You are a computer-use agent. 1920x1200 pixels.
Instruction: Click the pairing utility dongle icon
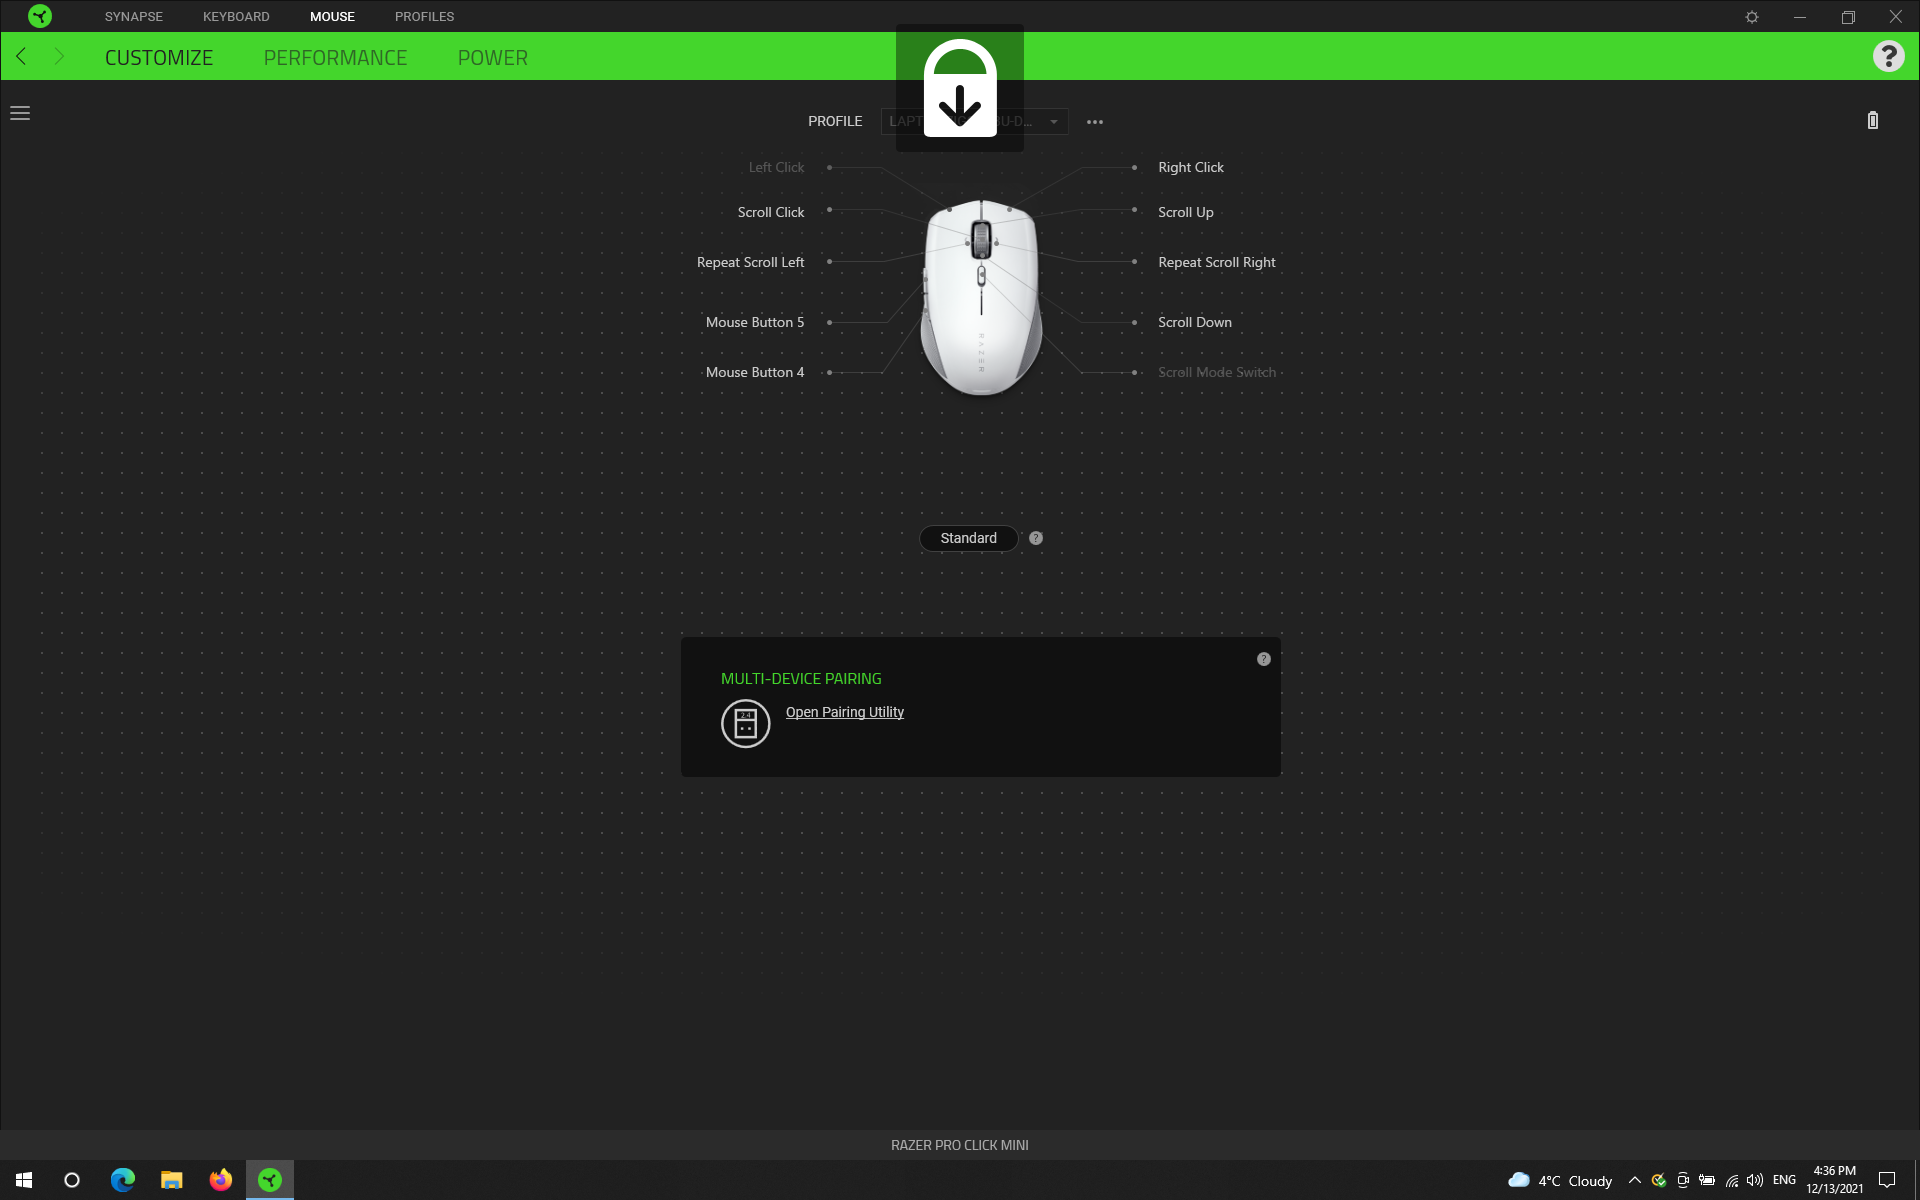(745, 723)
